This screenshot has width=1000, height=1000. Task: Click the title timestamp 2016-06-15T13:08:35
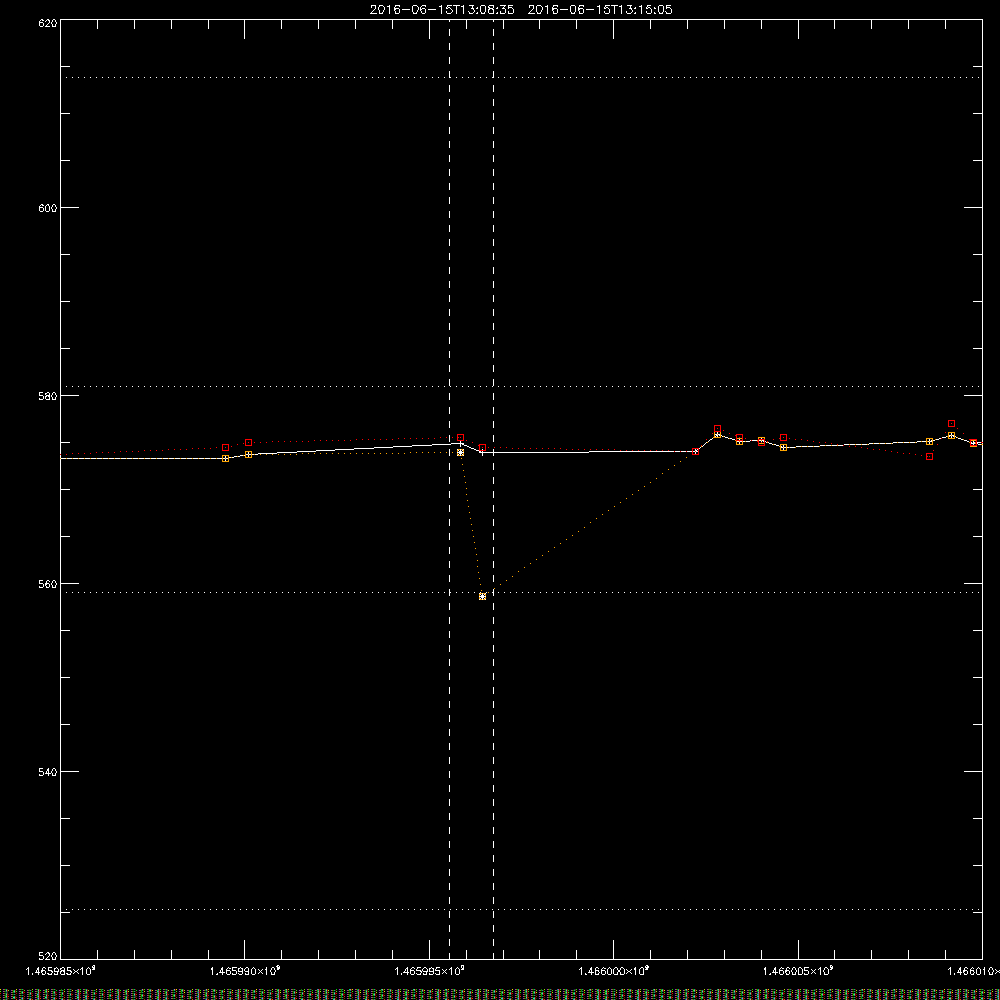click(442, 10)
